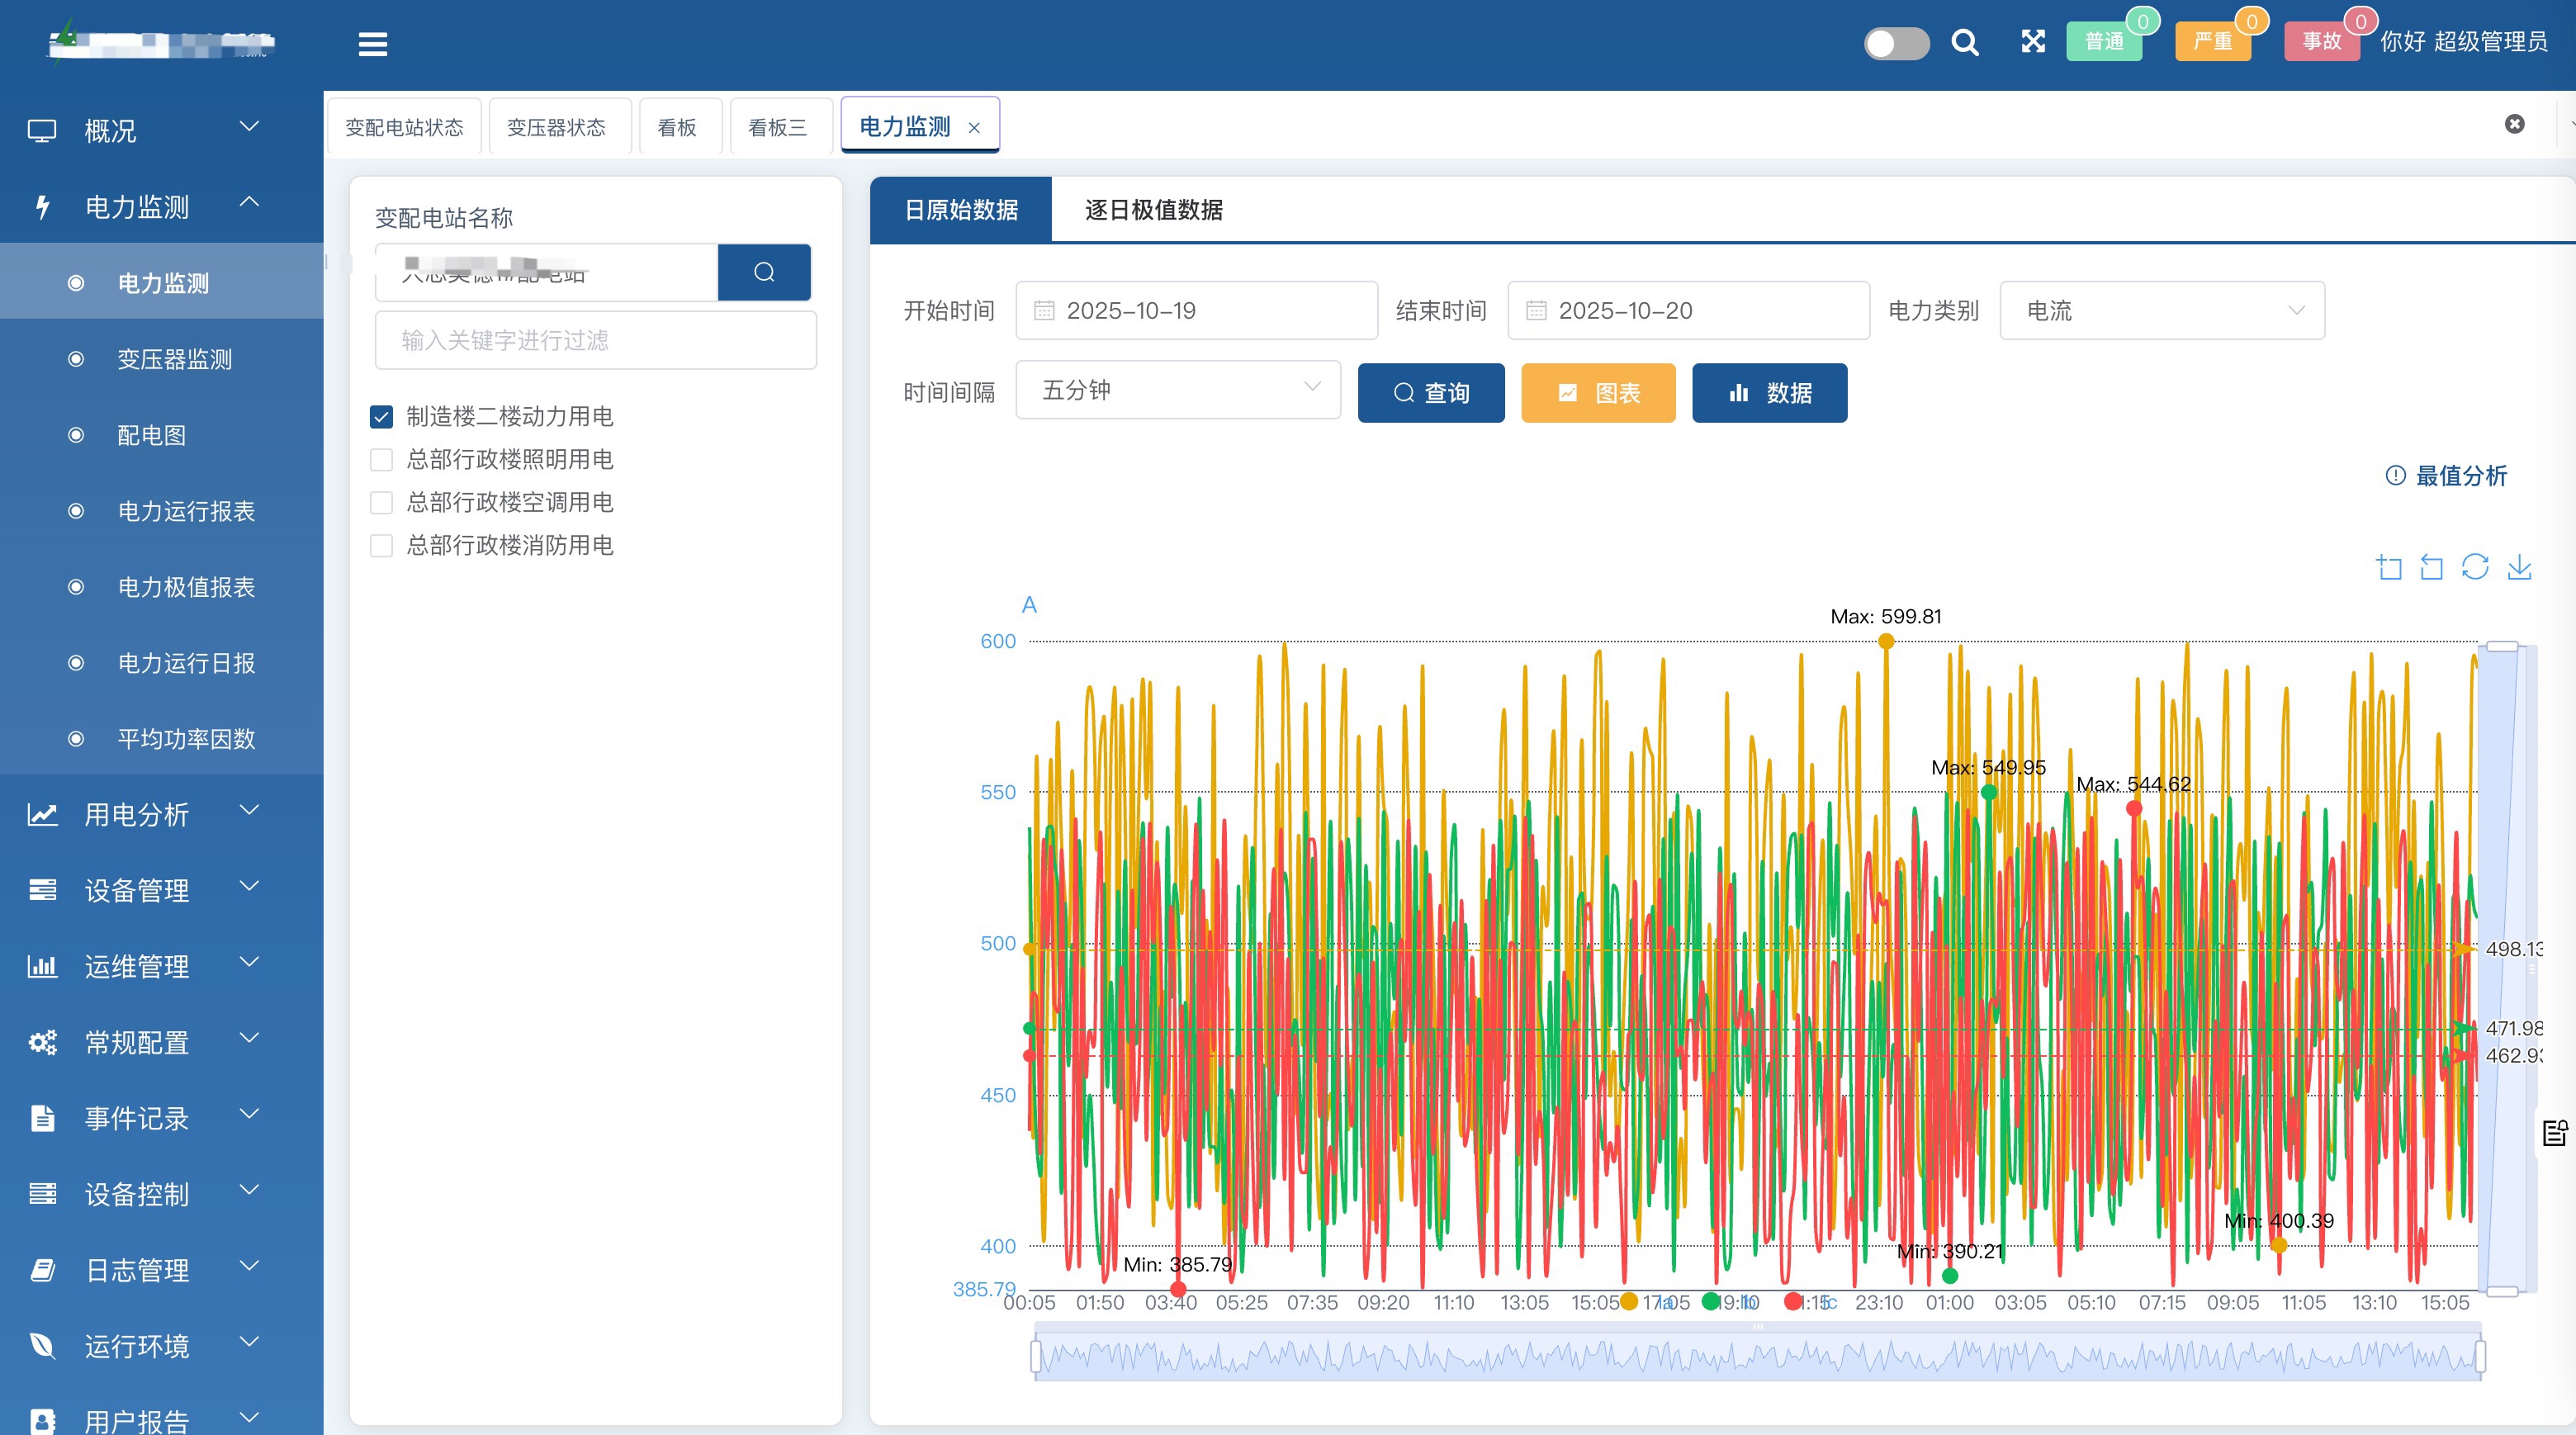The width and height of the screenshot is (2576, 1435).
Task: Click the fullscreen expand icon
Action: point(2032,41)
